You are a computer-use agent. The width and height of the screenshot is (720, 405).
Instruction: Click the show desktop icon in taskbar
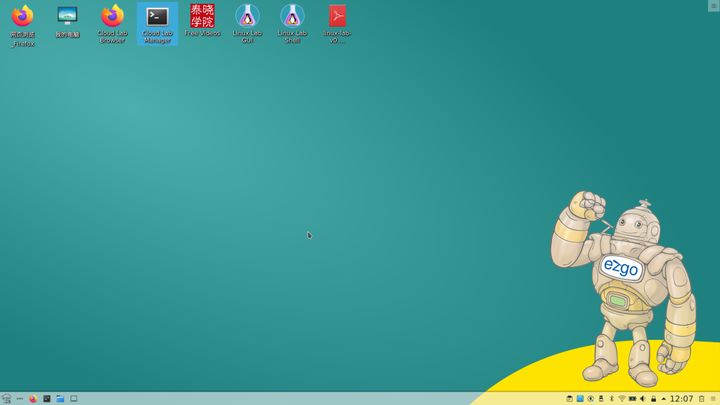(73, 399)
